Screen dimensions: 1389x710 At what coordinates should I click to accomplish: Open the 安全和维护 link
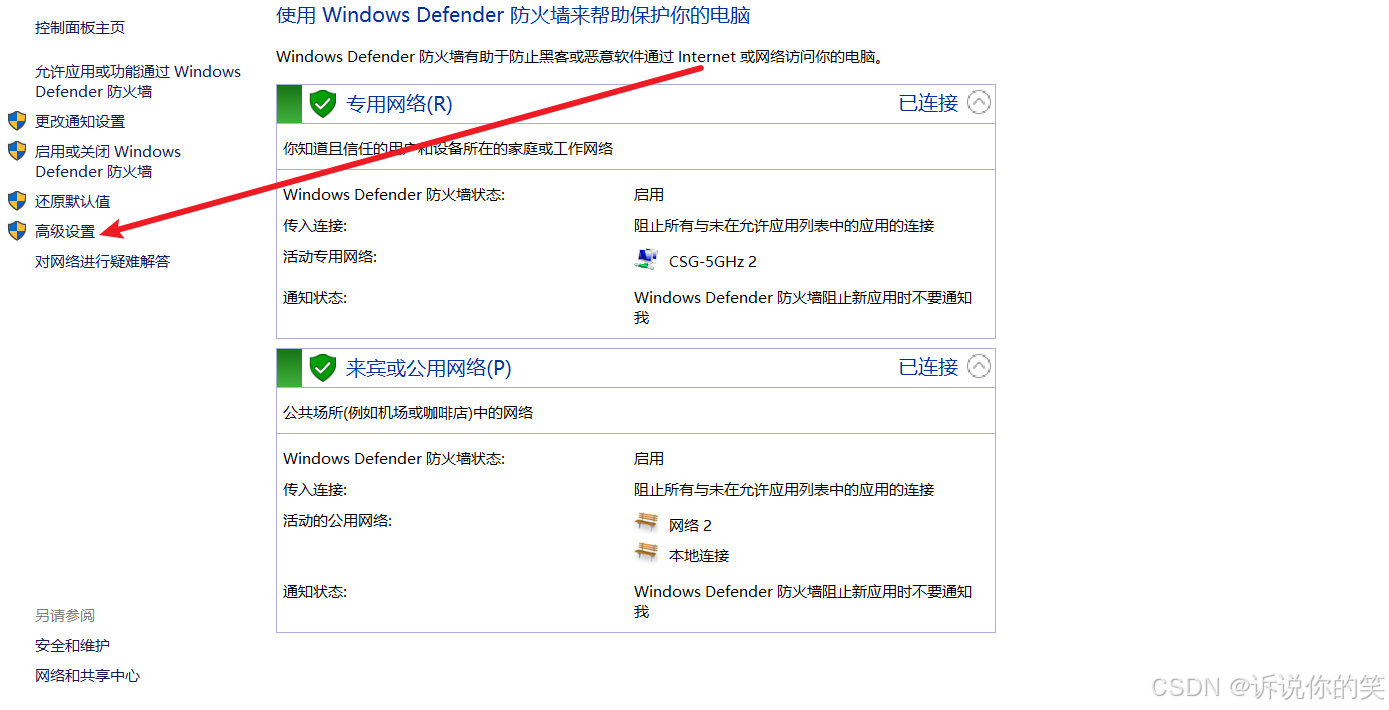coord(72,646)
